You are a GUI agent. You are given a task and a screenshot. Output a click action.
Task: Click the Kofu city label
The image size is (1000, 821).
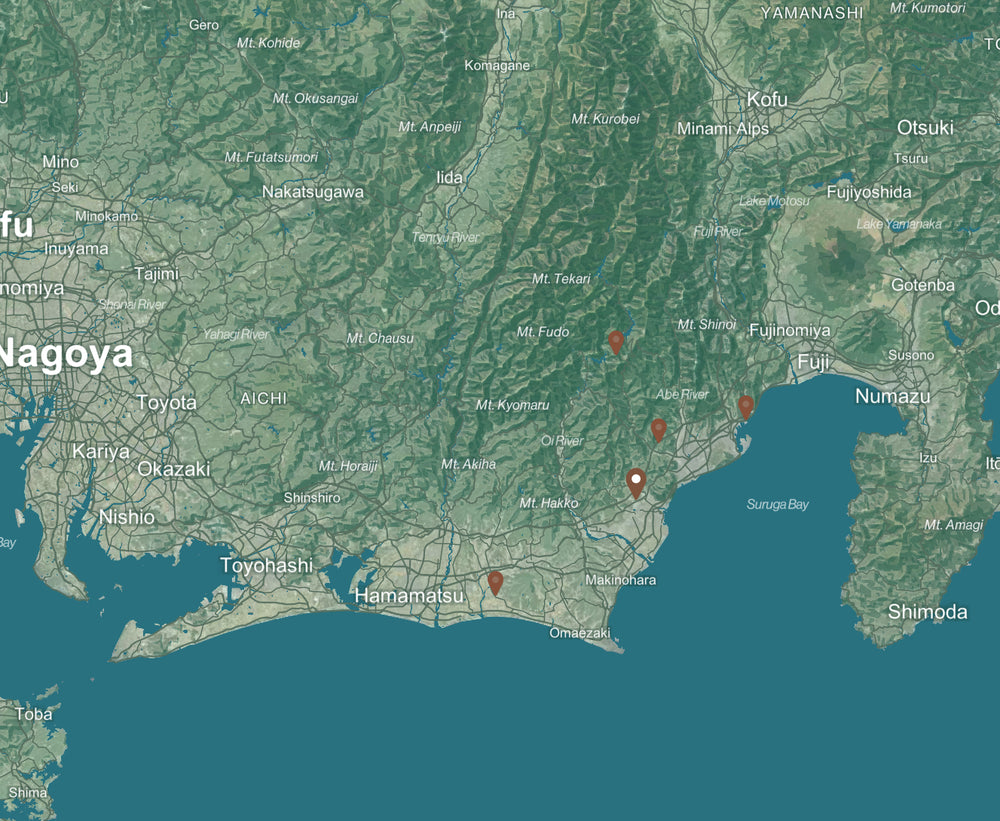coord(767,100)
